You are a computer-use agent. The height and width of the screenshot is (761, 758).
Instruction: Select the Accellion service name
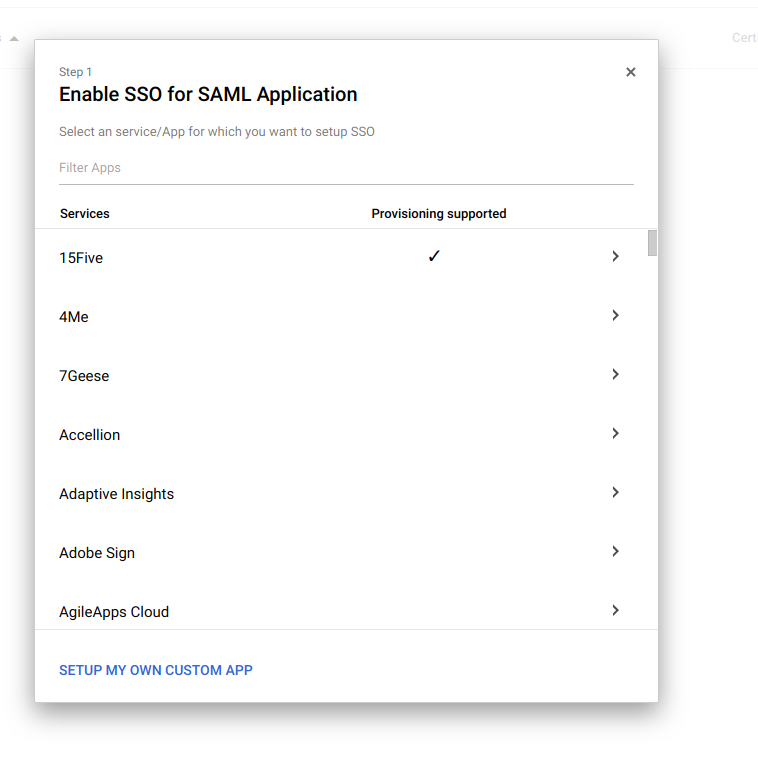pyautogui.click(x=89, y=435)
